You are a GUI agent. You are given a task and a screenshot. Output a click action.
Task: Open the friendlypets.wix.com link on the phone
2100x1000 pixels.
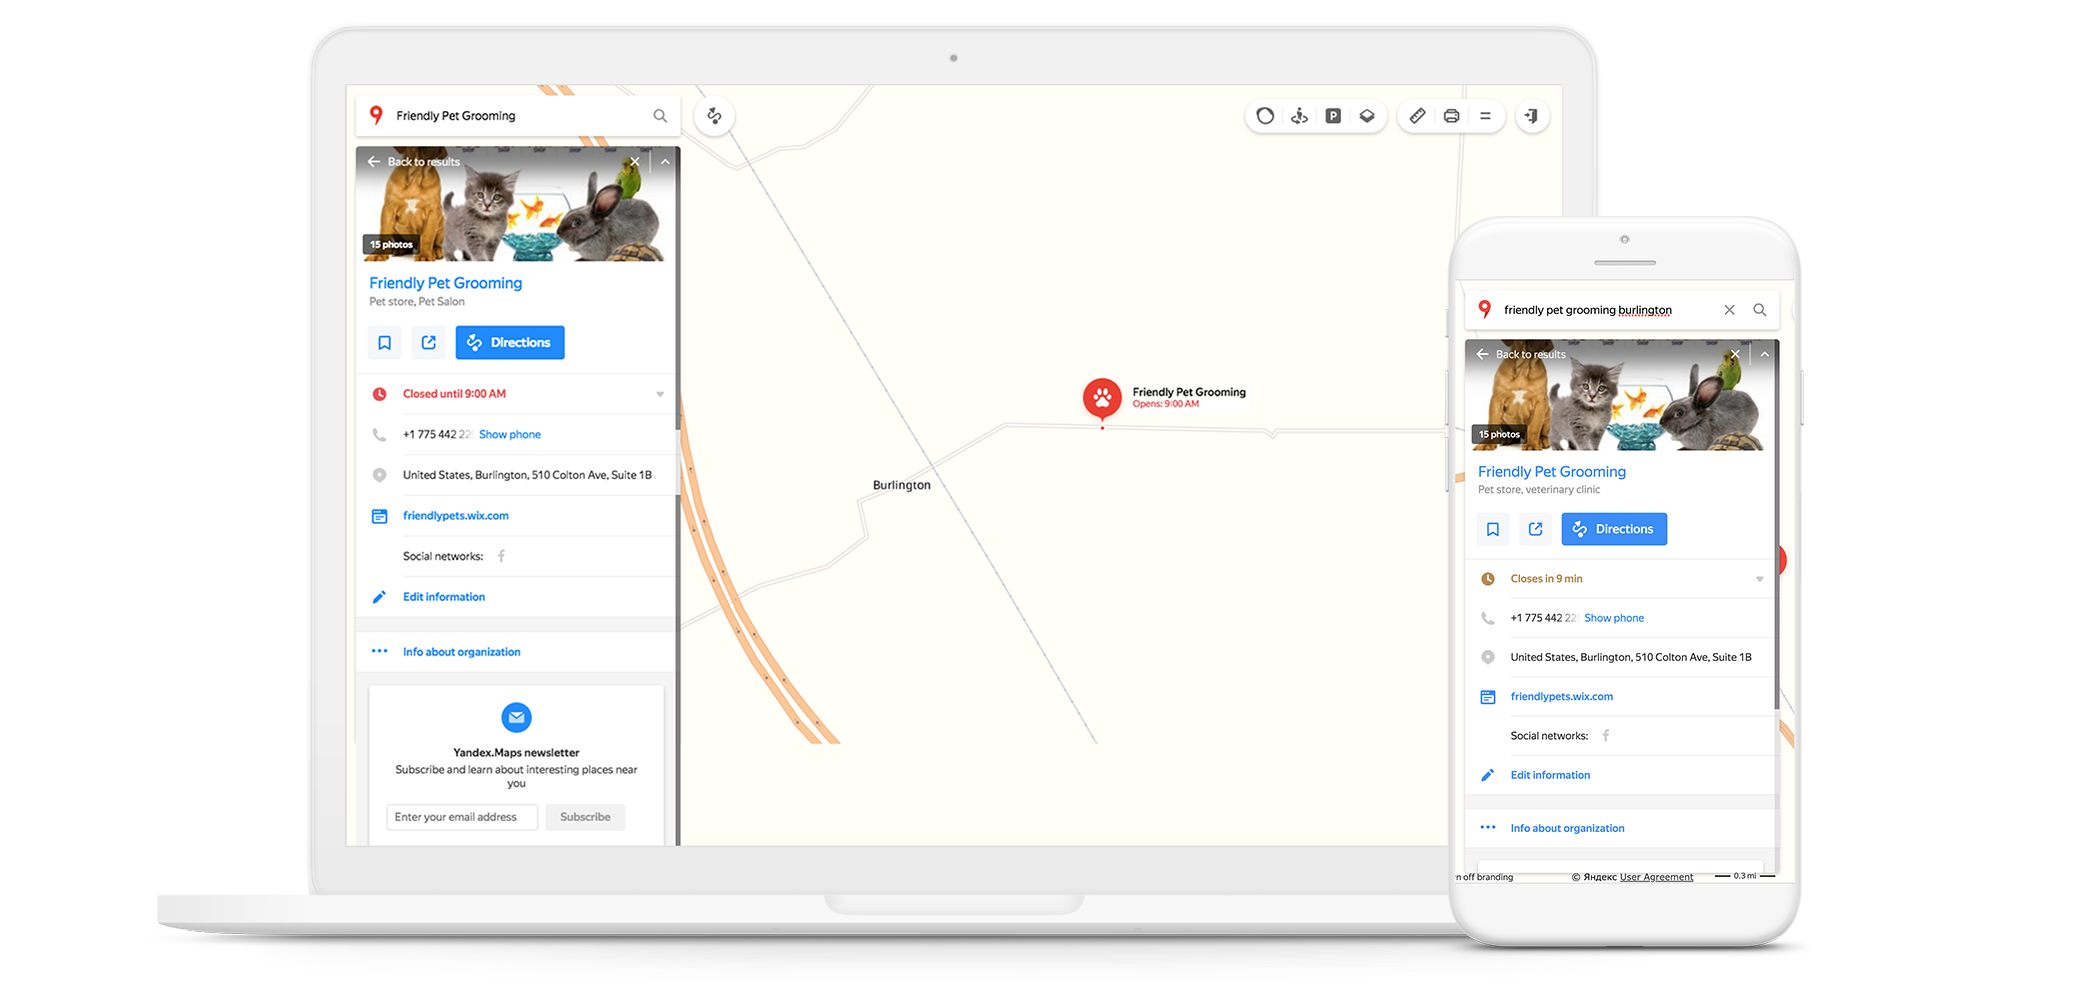click(x=1561, y=697)
